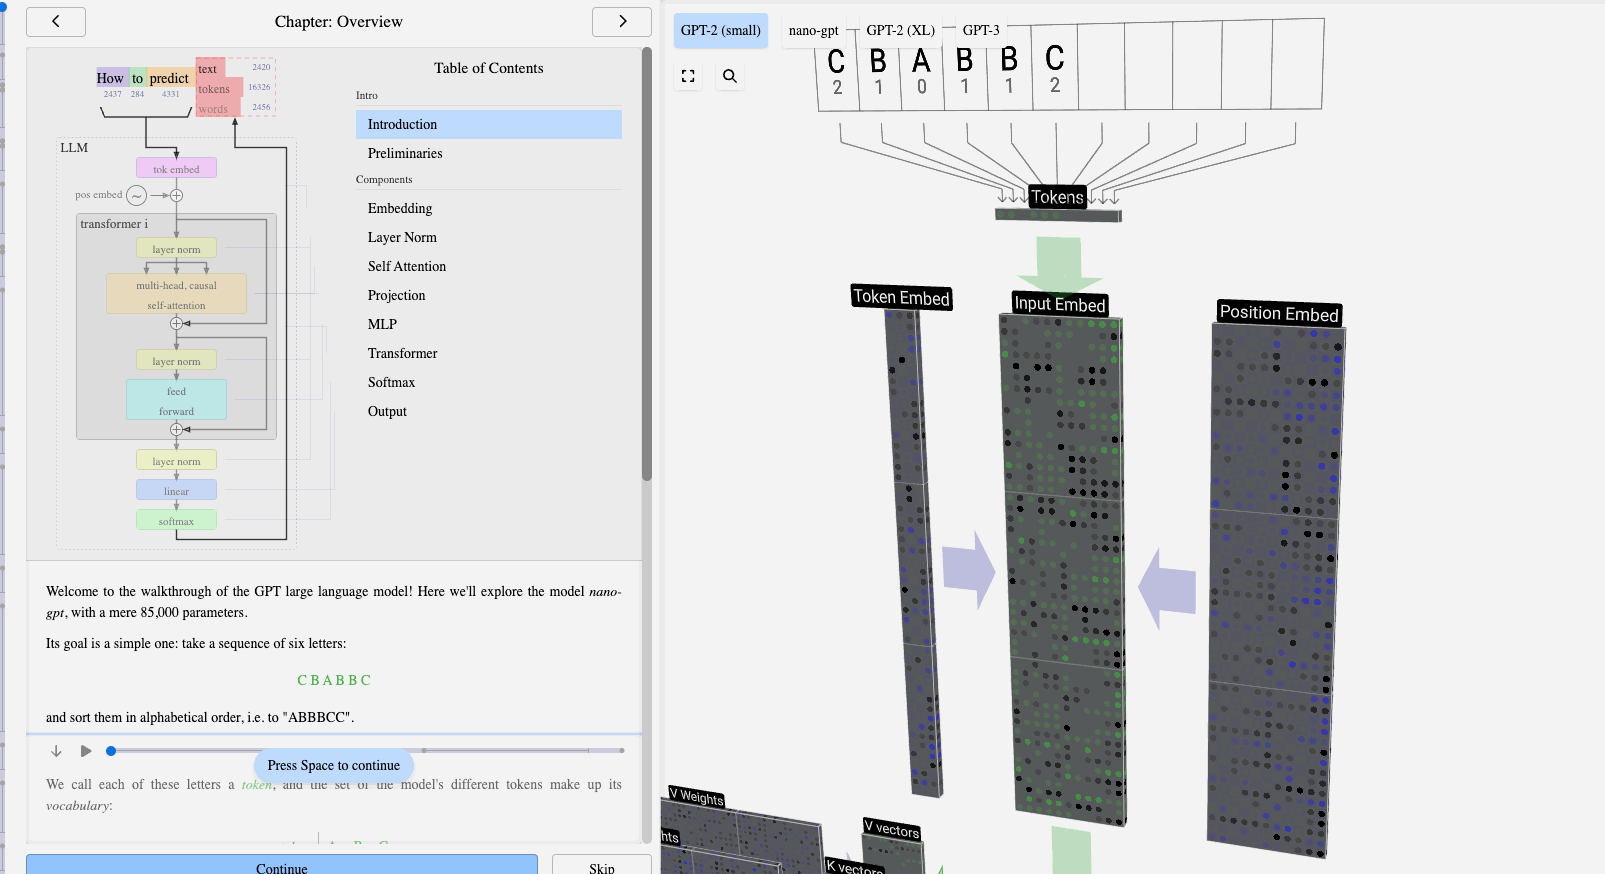Switch to the nano-gpt model

[813, 30]
